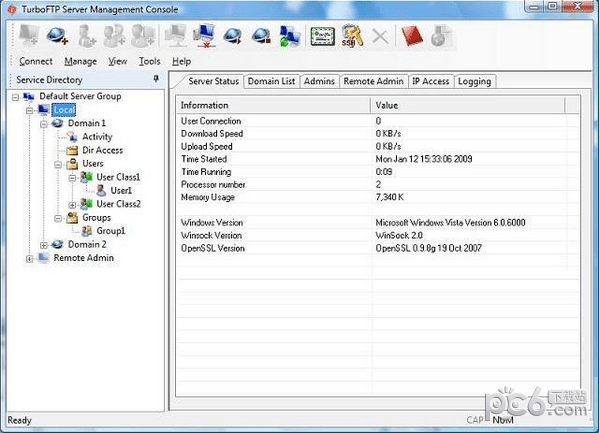Click the Service Directory pin icon
Viewport: 600px width, 433px height.
(156, 79)
